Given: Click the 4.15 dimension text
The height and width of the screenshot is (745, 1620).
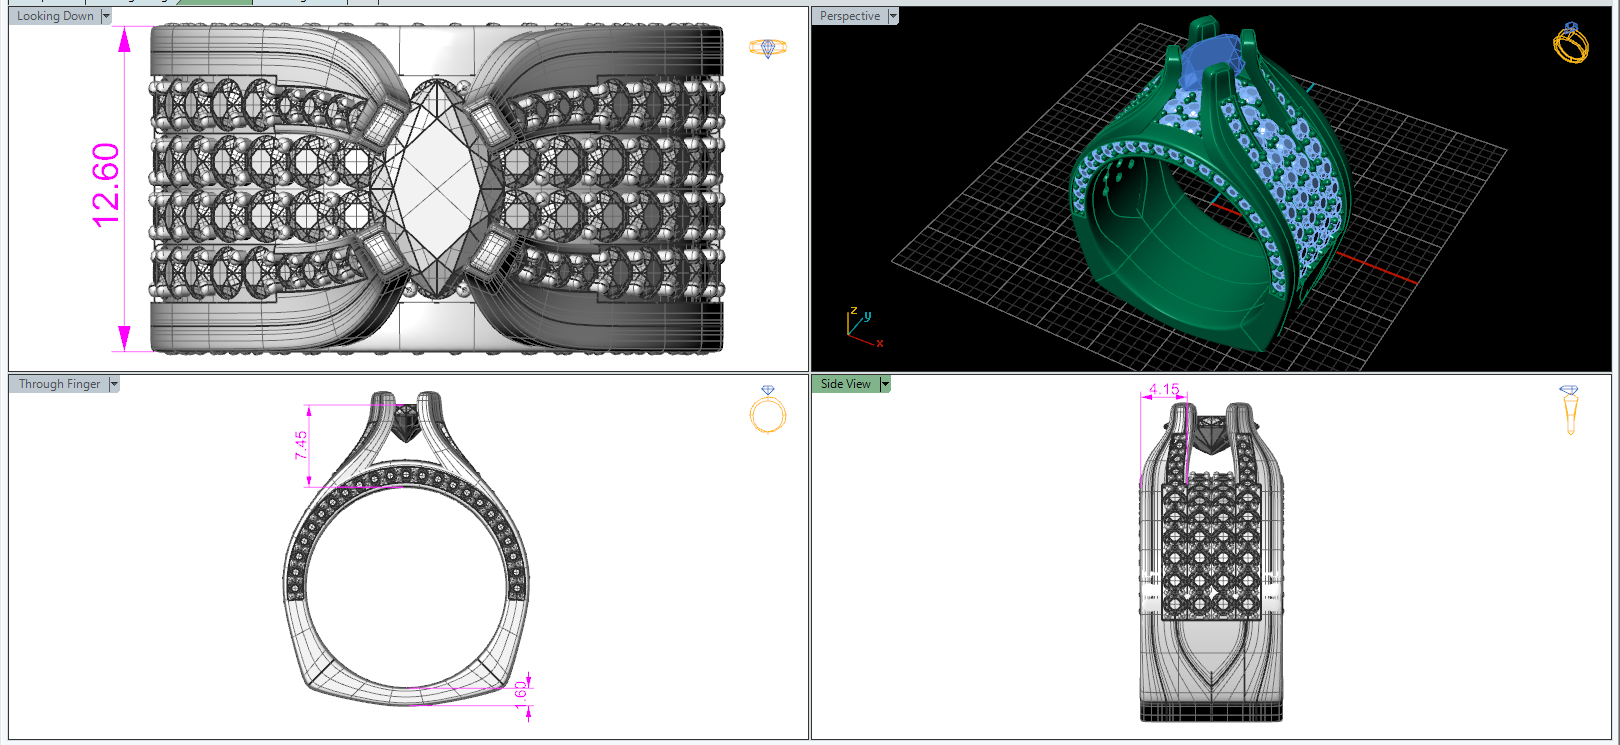Looking at the screenshot, I should (x=1164, y=390).
